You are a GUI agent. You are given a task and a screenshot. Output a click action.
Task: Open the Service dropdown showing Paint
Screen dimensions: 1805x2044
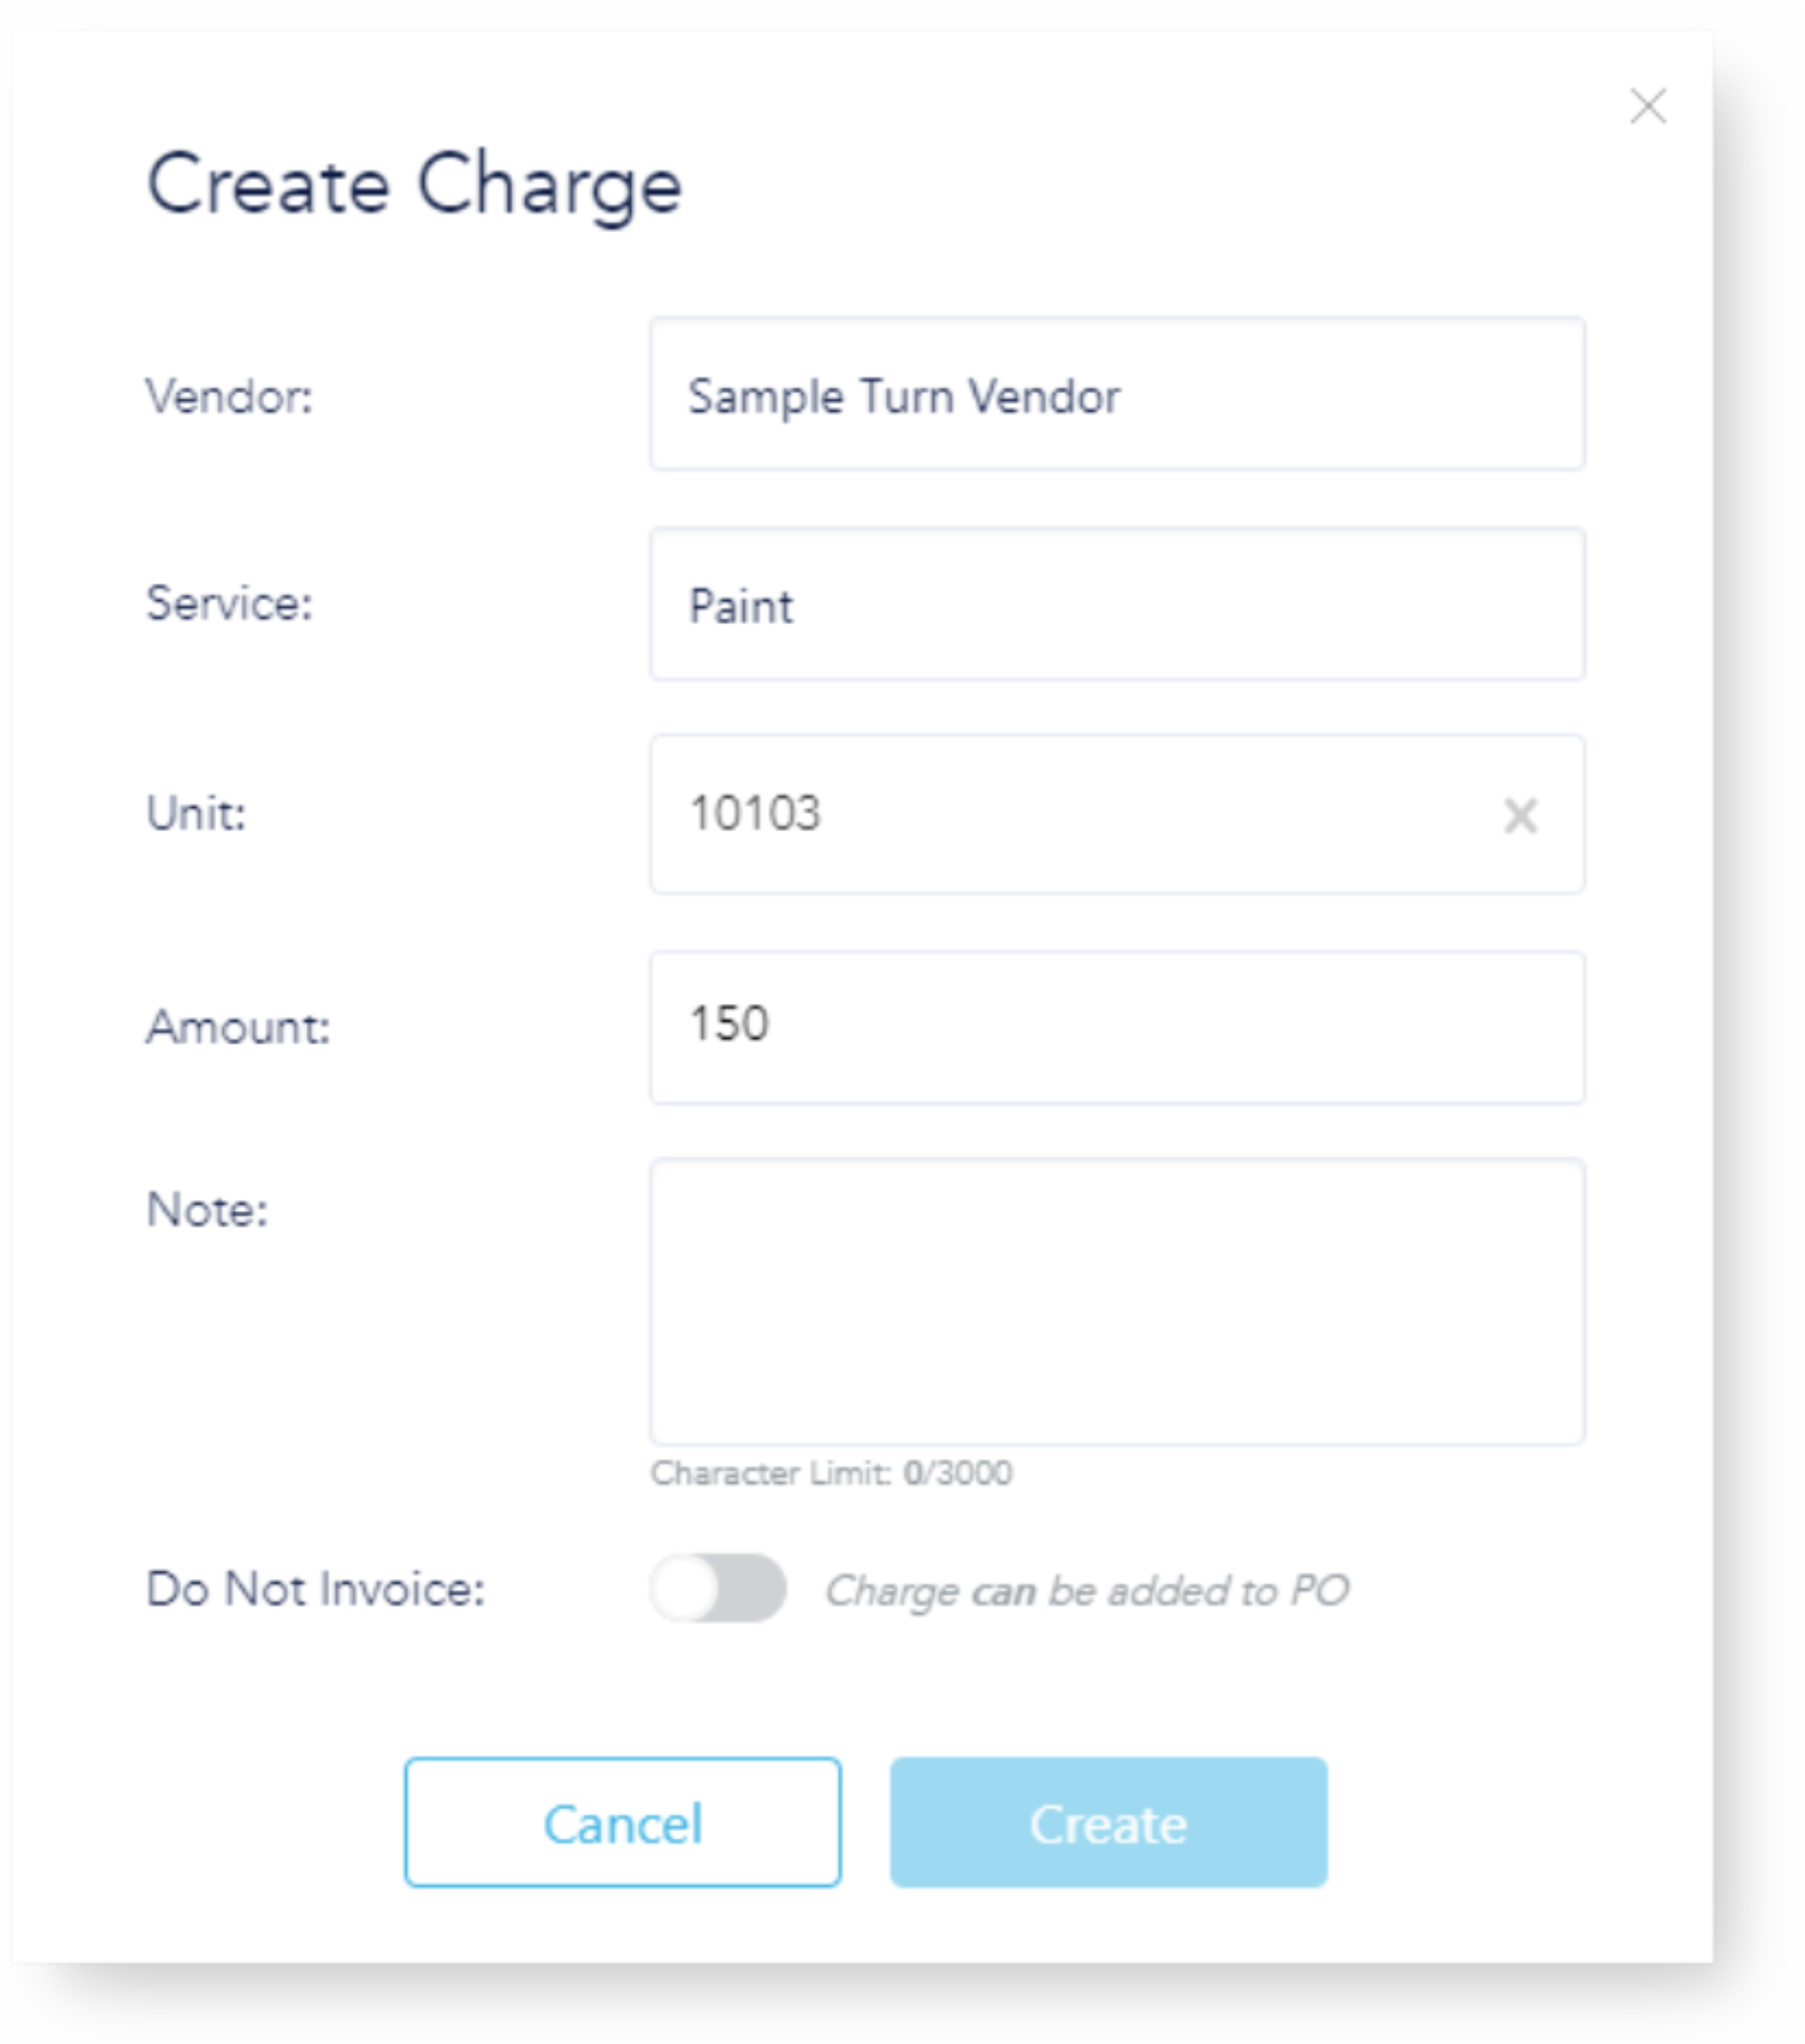(x=1116, y=605)
